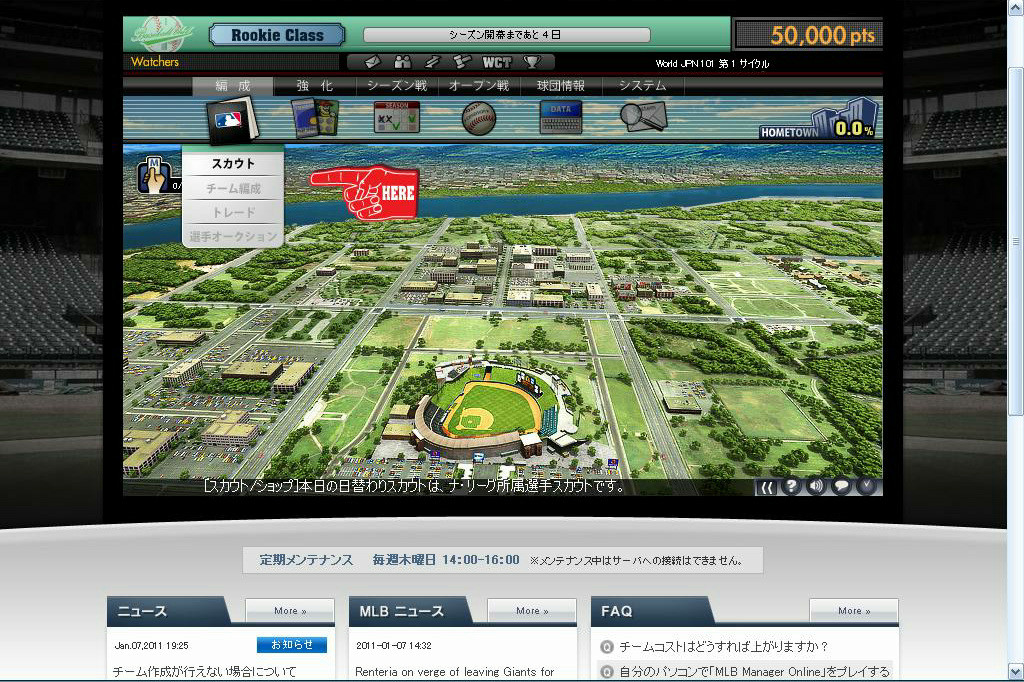Click the trophy icon in the black bar
Viewport: 1024px width, 682px height.
point(532,62)
